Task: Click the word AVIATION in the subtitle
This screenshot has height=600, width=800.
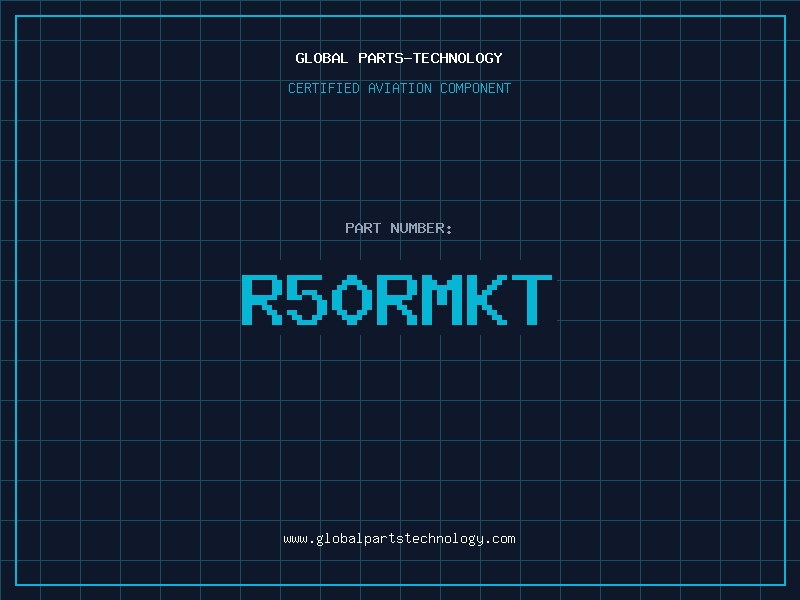Action: [x=398, y=88]
